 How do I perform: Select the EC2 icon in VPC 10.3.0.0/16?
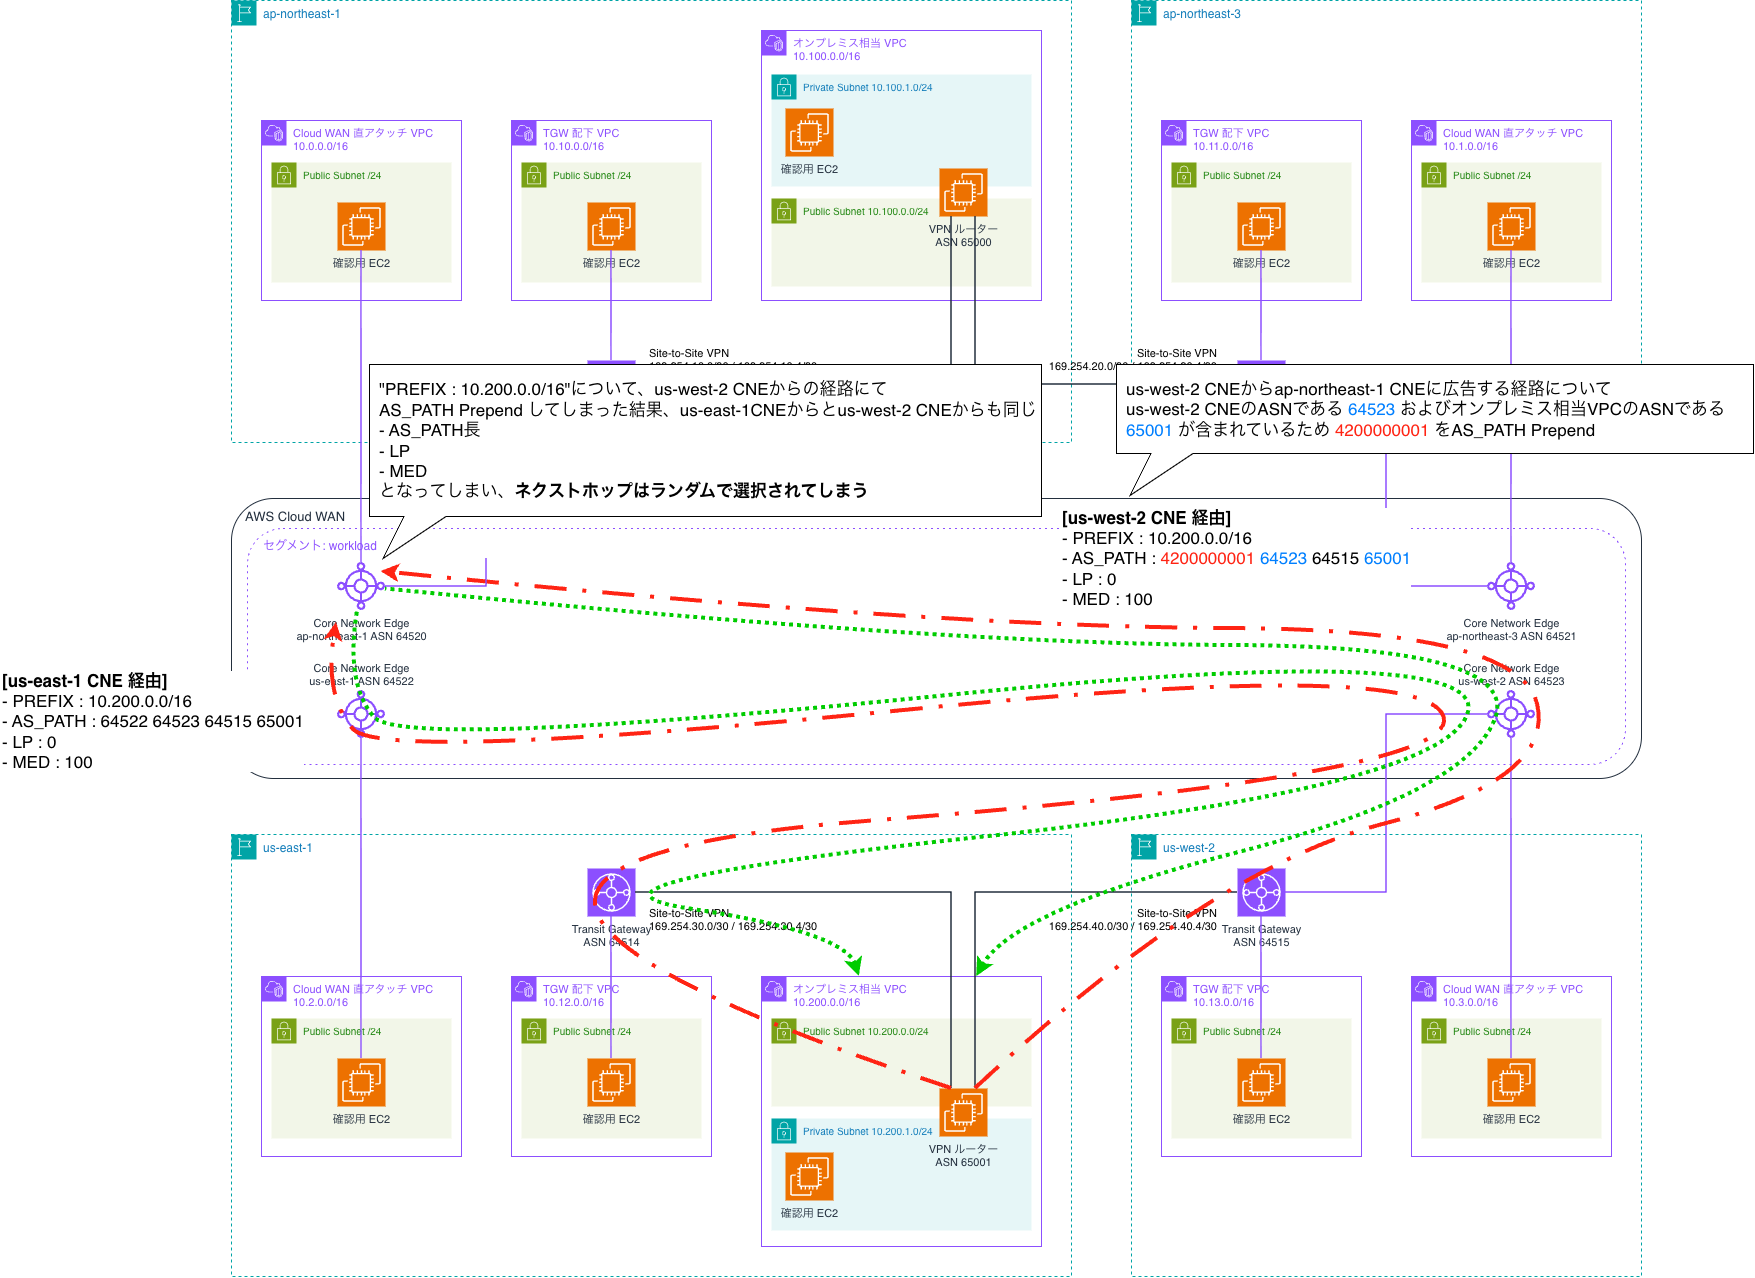coord(1511,1083)
